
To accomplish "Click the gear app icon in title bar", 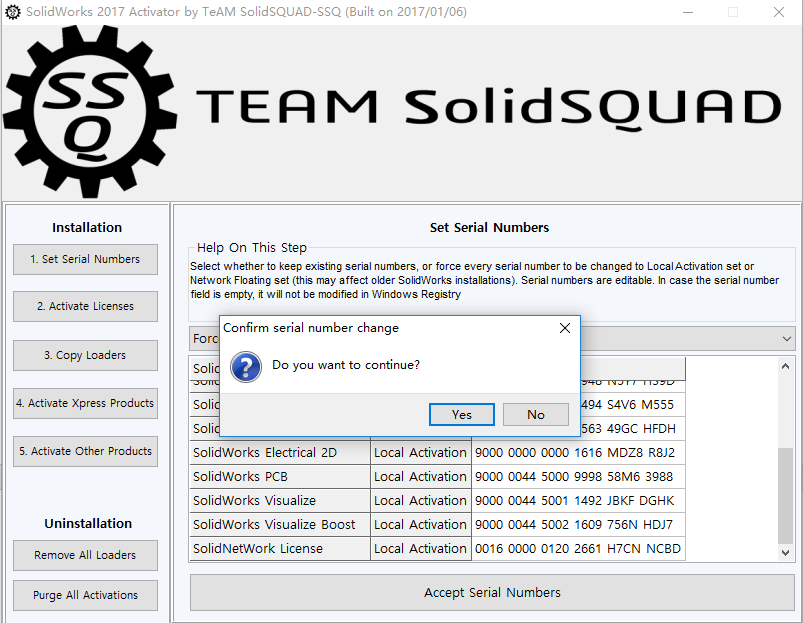I will (12, 12).
